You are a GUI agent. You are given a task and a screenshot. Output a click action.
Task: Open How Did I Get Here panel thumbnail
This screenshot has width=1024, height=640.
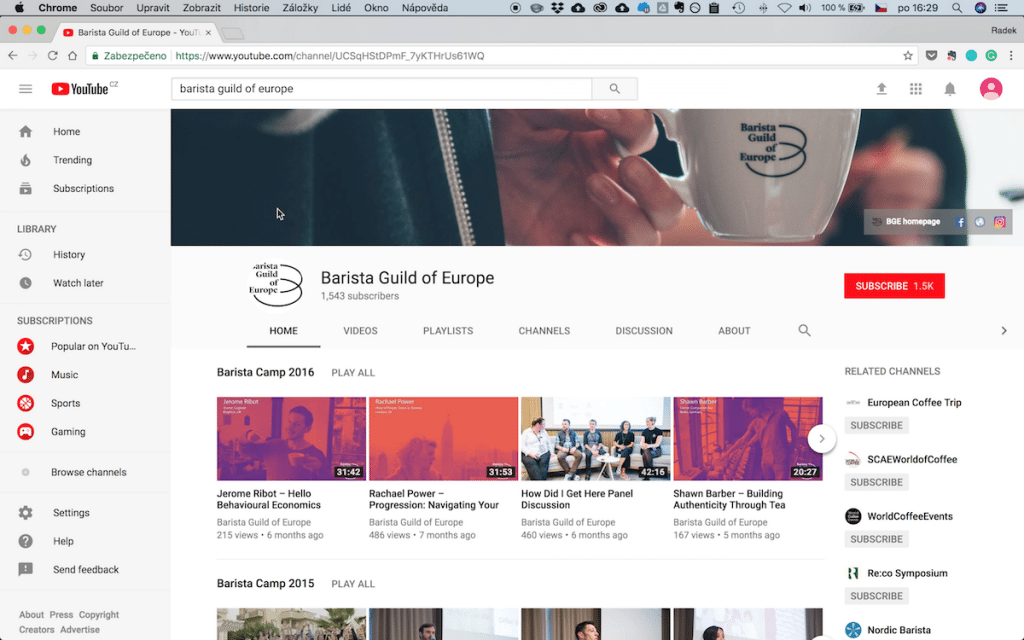point(596,439)
